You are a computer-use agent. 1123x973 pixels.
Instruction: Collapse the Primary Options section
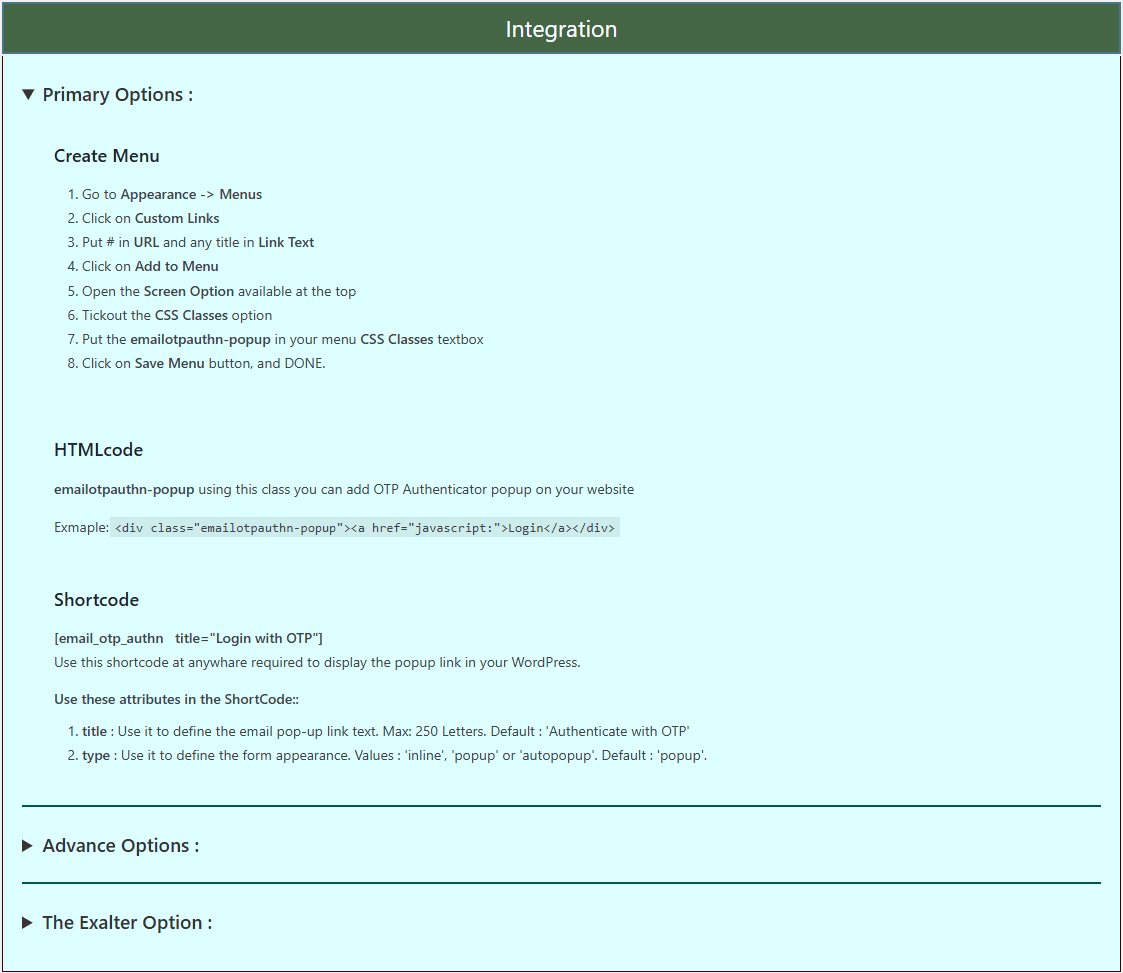pos(116,94)
